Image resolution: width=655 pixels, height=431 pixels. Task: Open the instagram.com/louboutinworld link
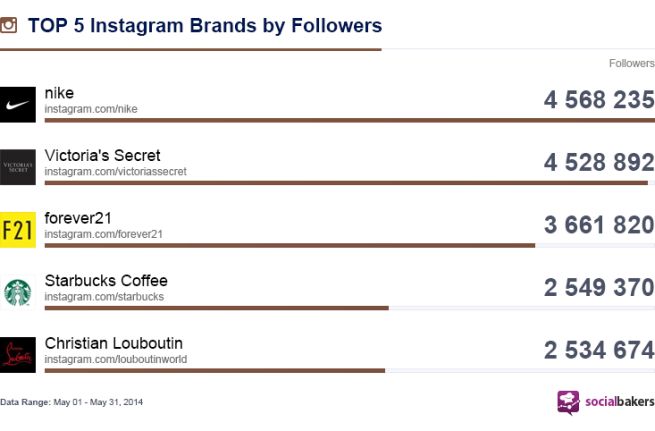point(115,359)
